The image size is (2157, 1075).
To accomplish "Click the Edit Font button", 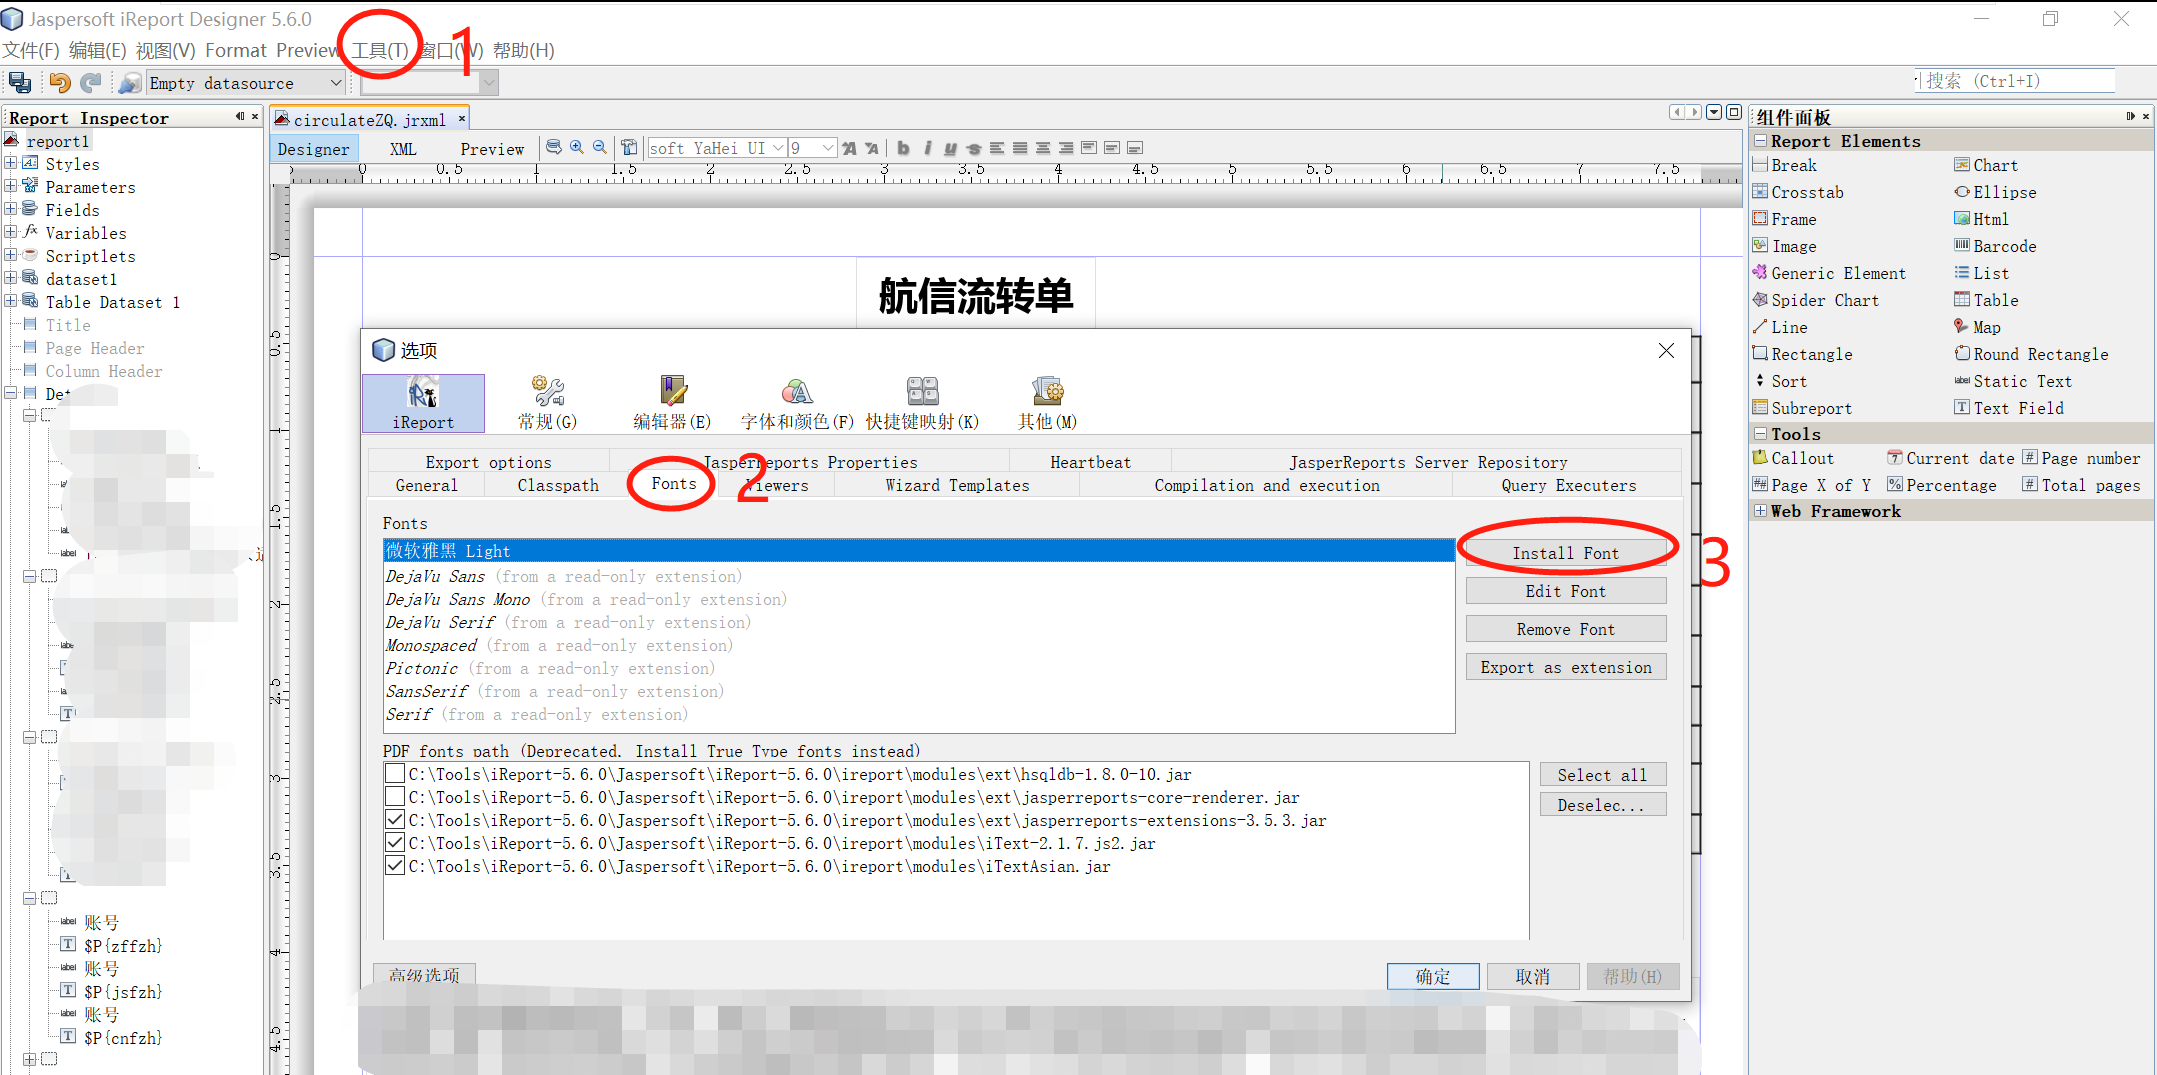I will tap(1566, 591).
